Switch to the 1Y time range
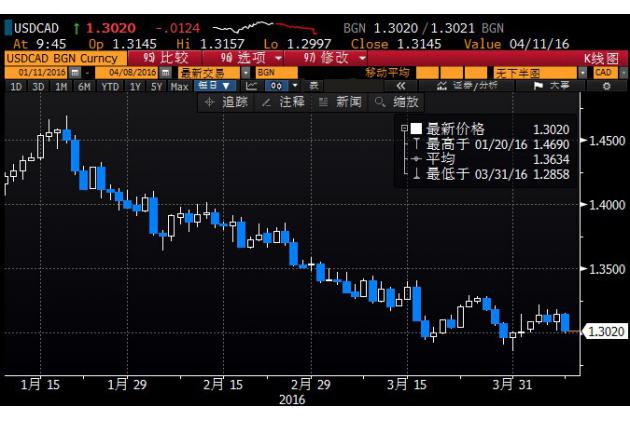The width and height of the screenshot is (630, 421). pyautogui.click(x=134, y=87)
